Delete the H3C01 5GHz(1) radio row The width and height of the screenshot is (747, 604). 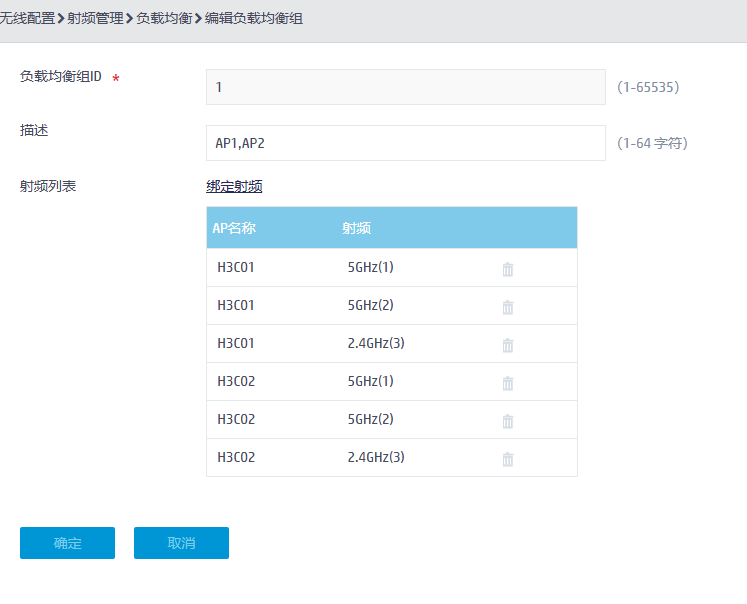click(x=507, y=269)
